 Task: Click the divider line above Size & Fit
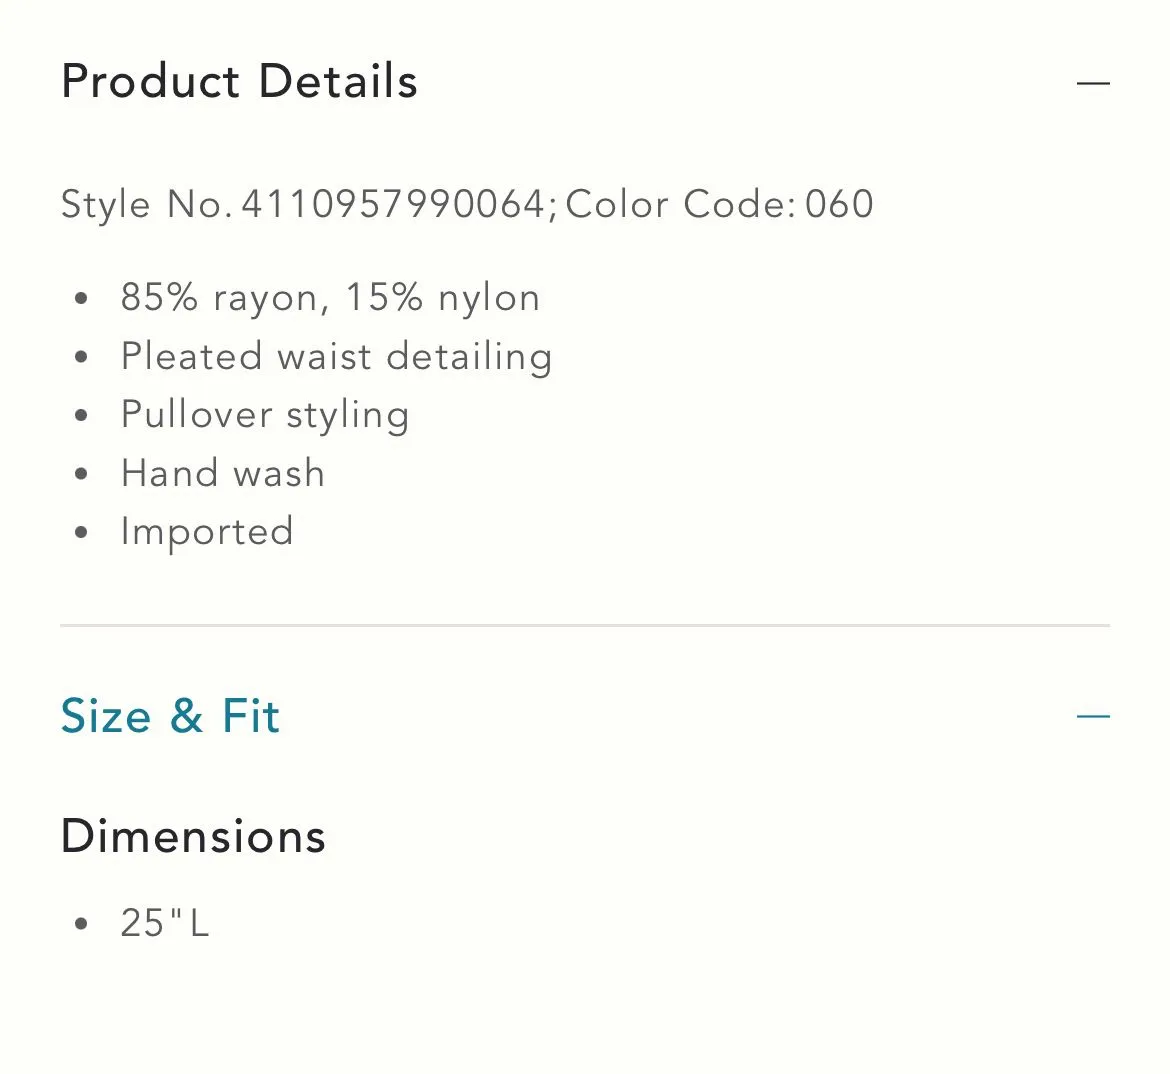585,625
